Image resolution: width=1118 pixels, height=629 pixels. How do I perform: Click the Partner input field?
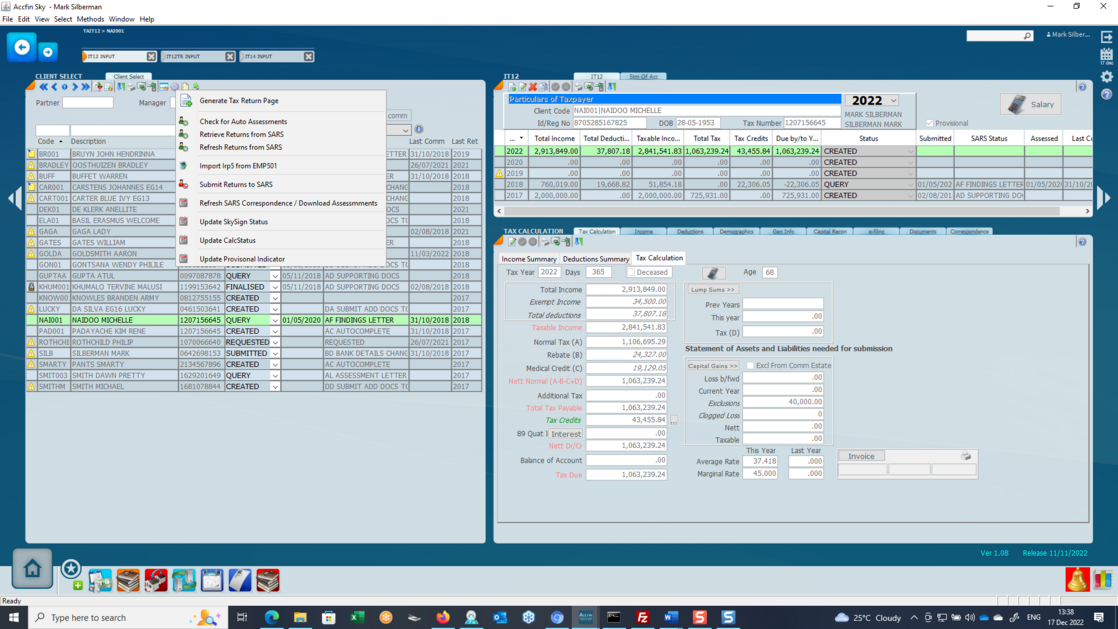click(x=88, y=102)
